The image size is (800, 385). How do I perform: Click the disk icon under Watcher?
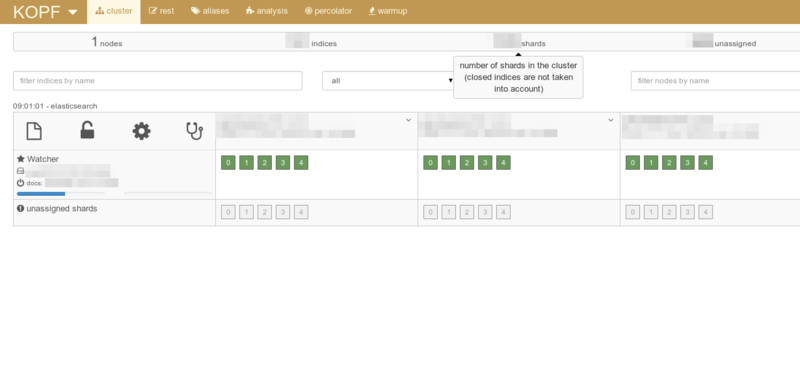coord(20,171)
